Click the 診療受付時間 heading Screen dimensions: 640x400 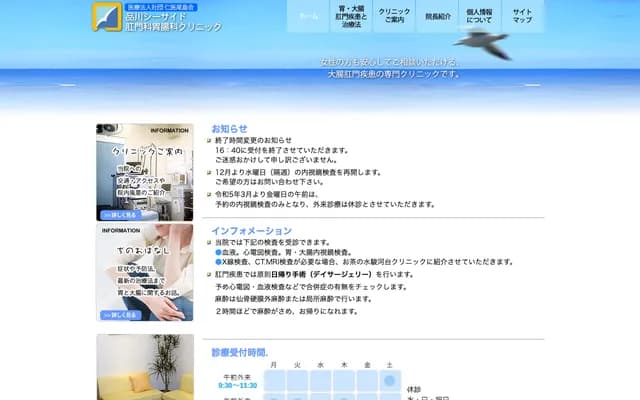tap(240, 353)
